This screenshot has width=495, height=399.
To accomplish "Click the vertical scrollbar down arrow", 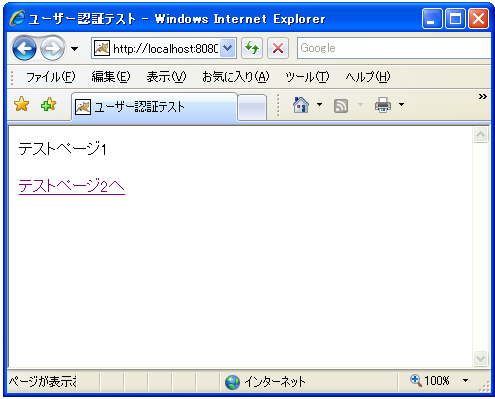I will [480, 359].
